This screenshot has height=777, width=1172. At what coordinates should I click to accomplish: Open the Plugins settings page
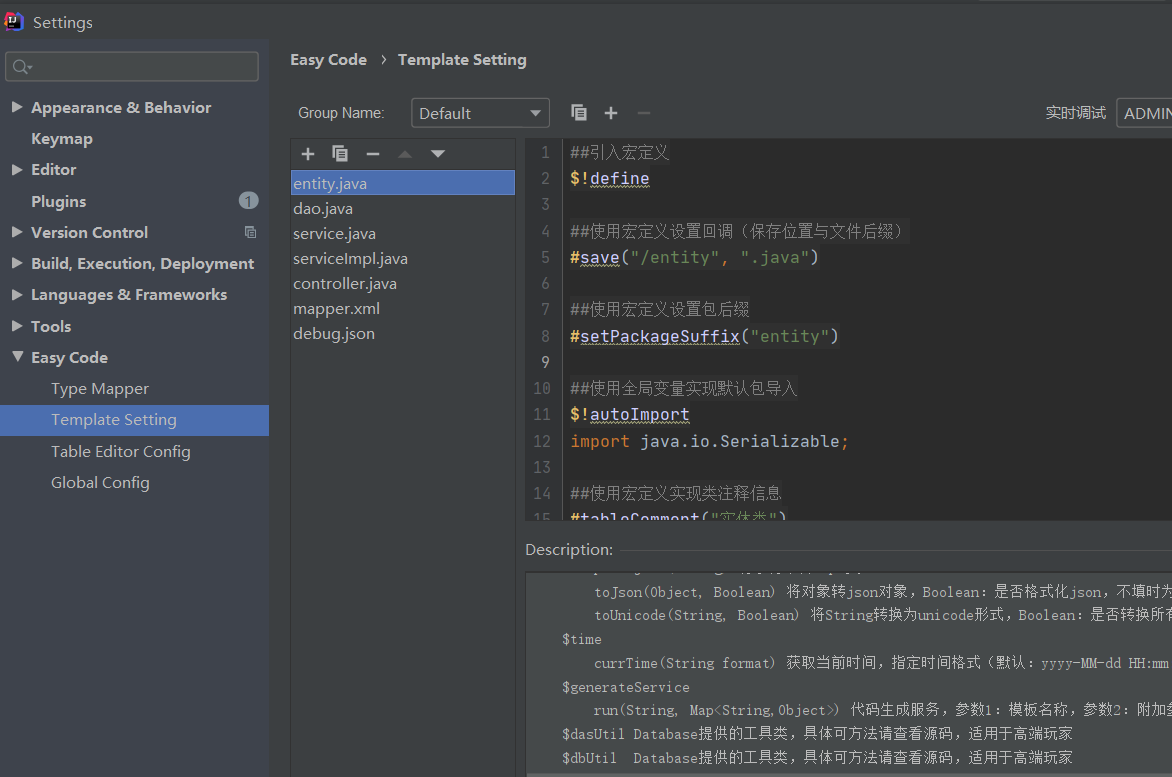(58, 202)
